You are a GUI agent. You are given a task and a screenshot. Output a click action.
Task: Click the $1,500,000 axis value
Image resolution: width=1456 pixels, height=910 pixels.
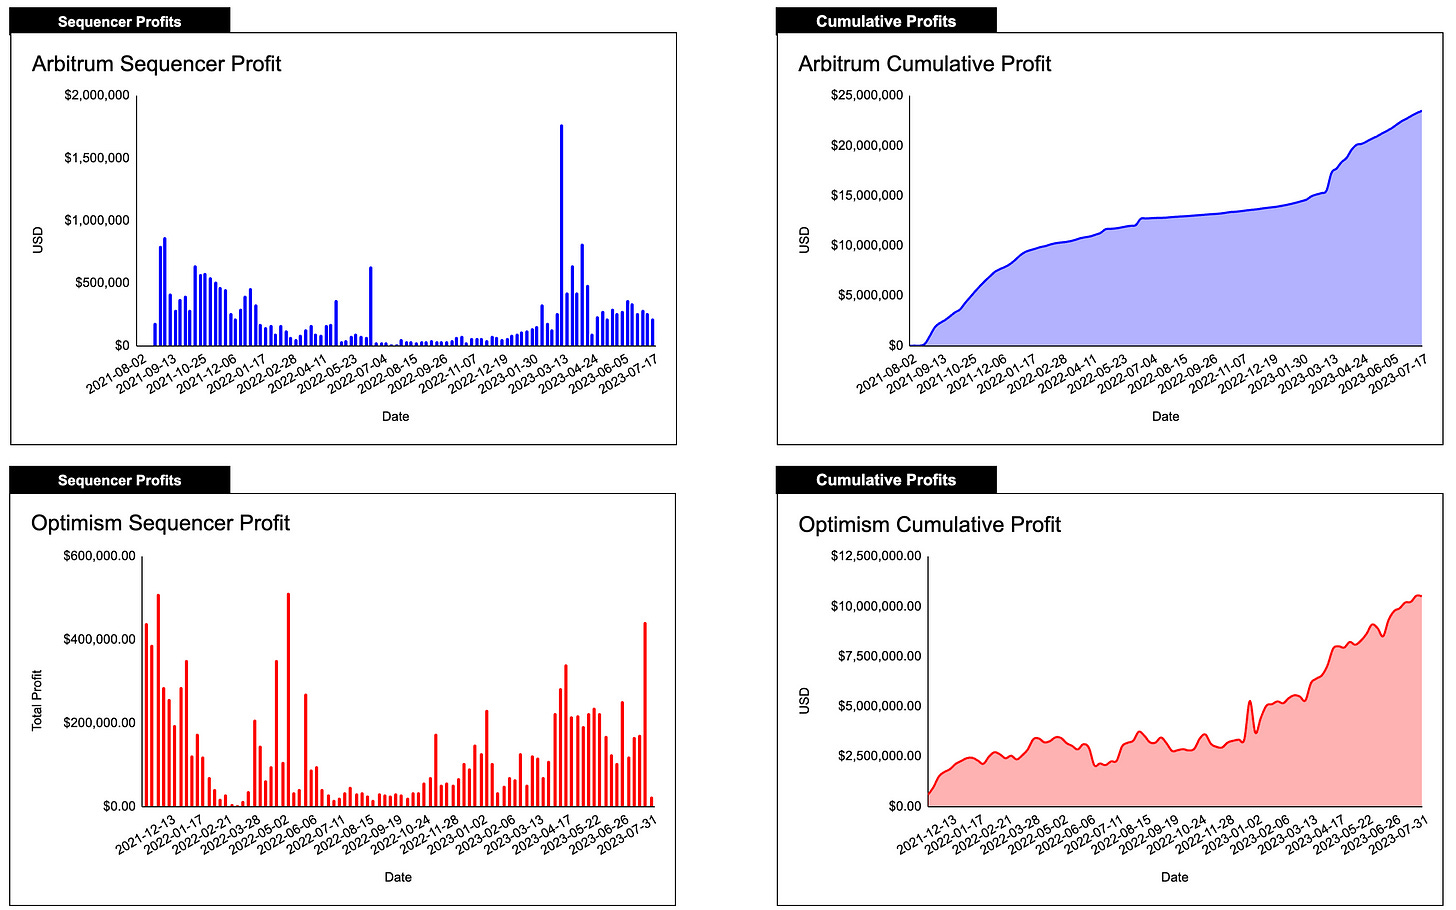[x=97, y=158]
